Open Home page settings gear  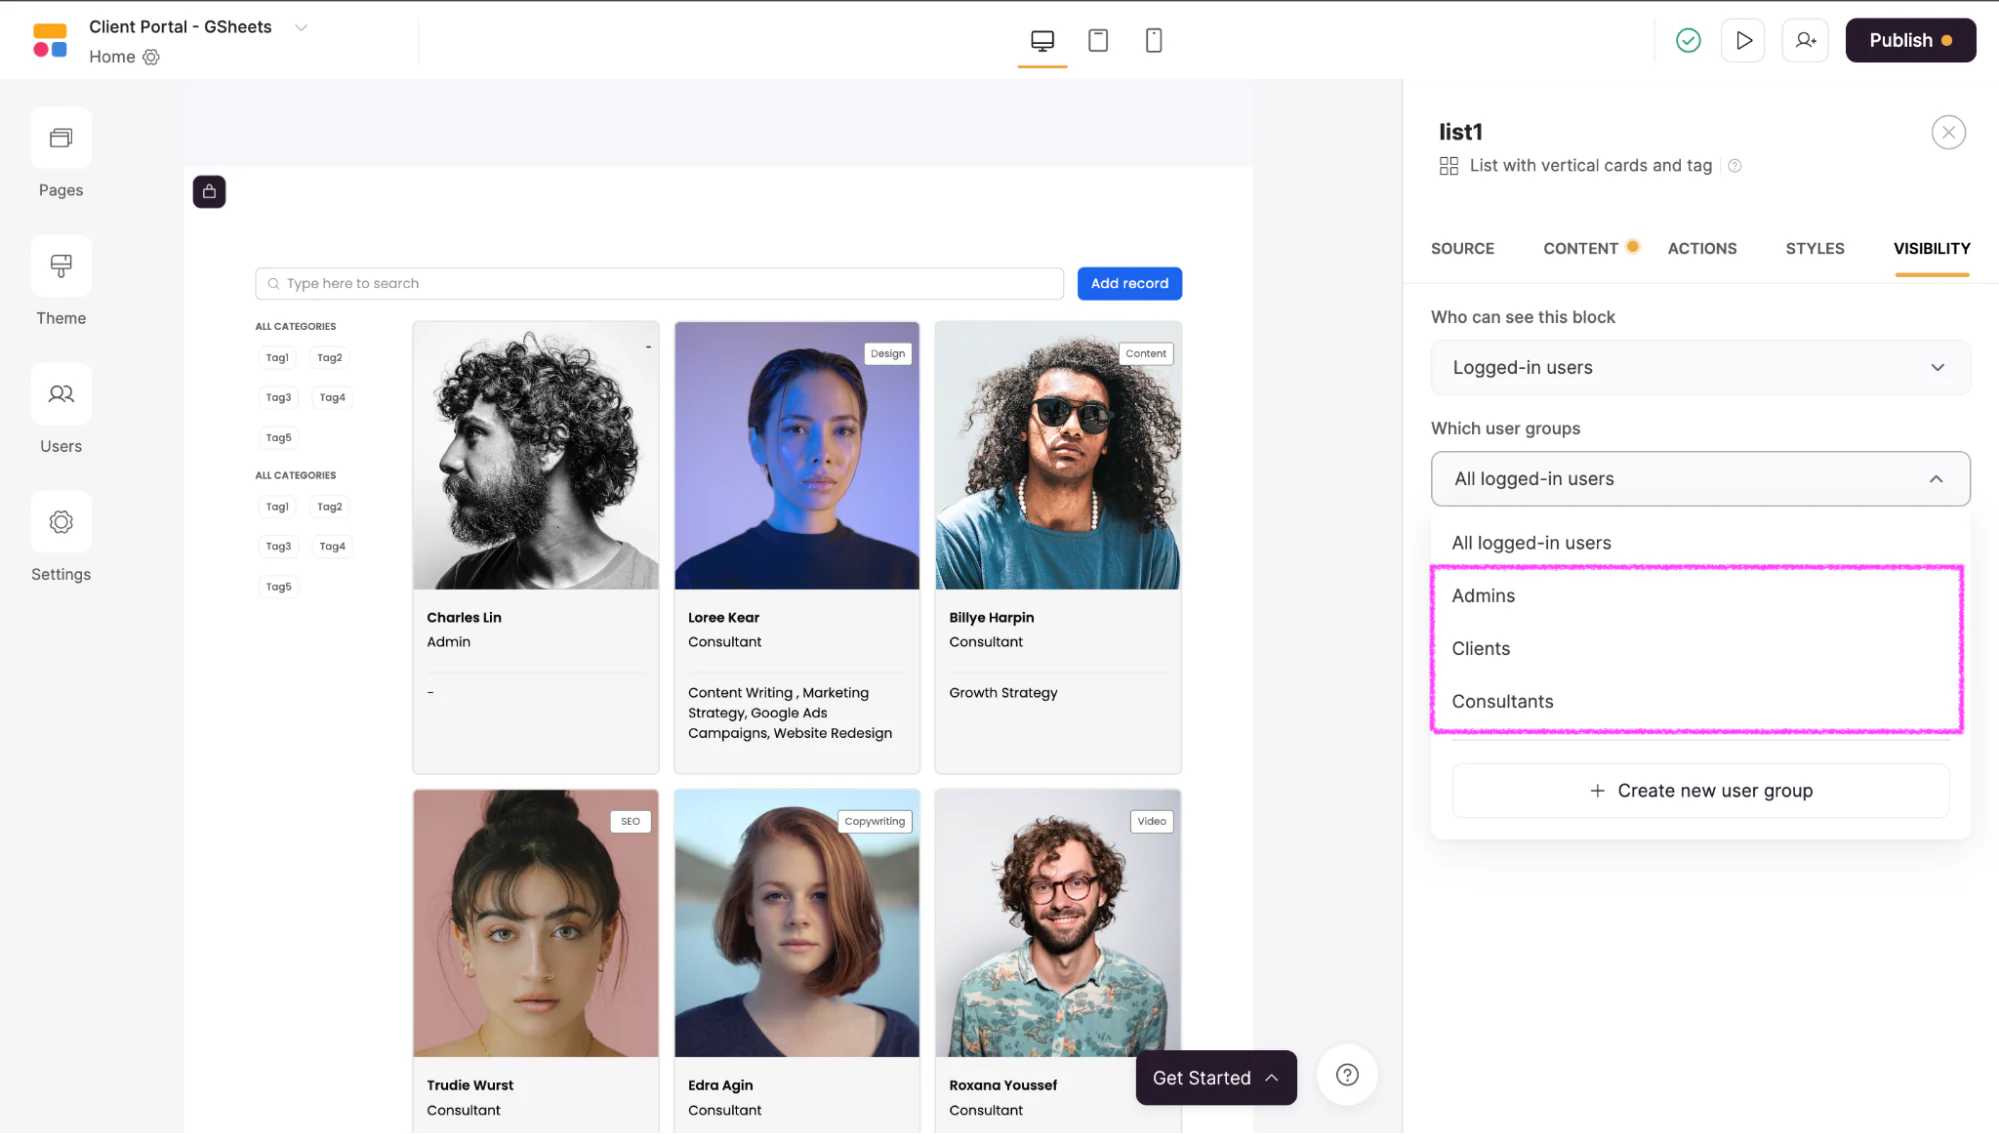coord(151,57)
